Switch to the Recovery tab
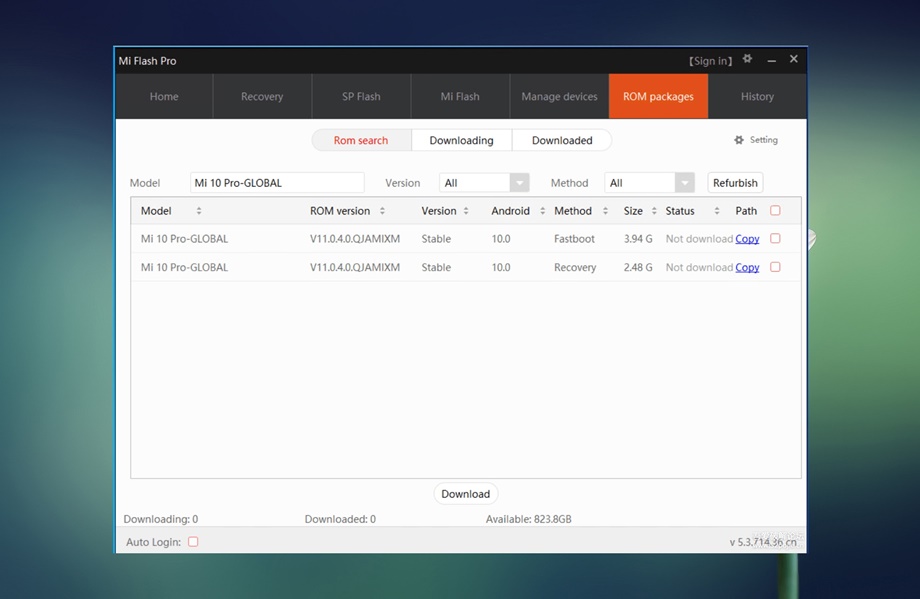 click(262, 96)
